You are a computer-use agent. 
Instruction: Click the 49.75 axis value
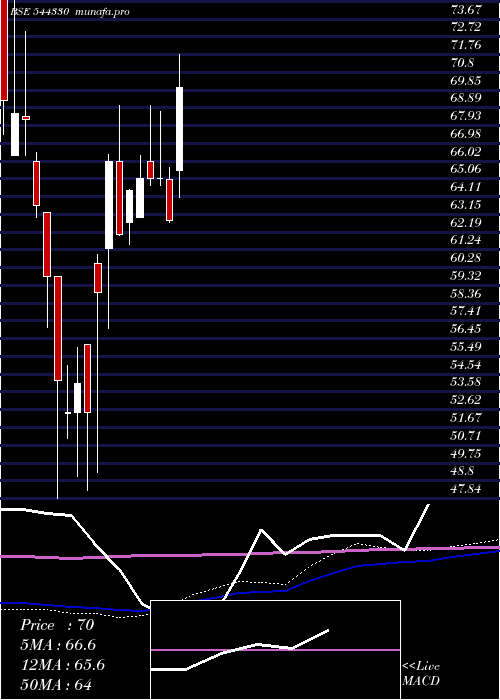tap(466, 453)
